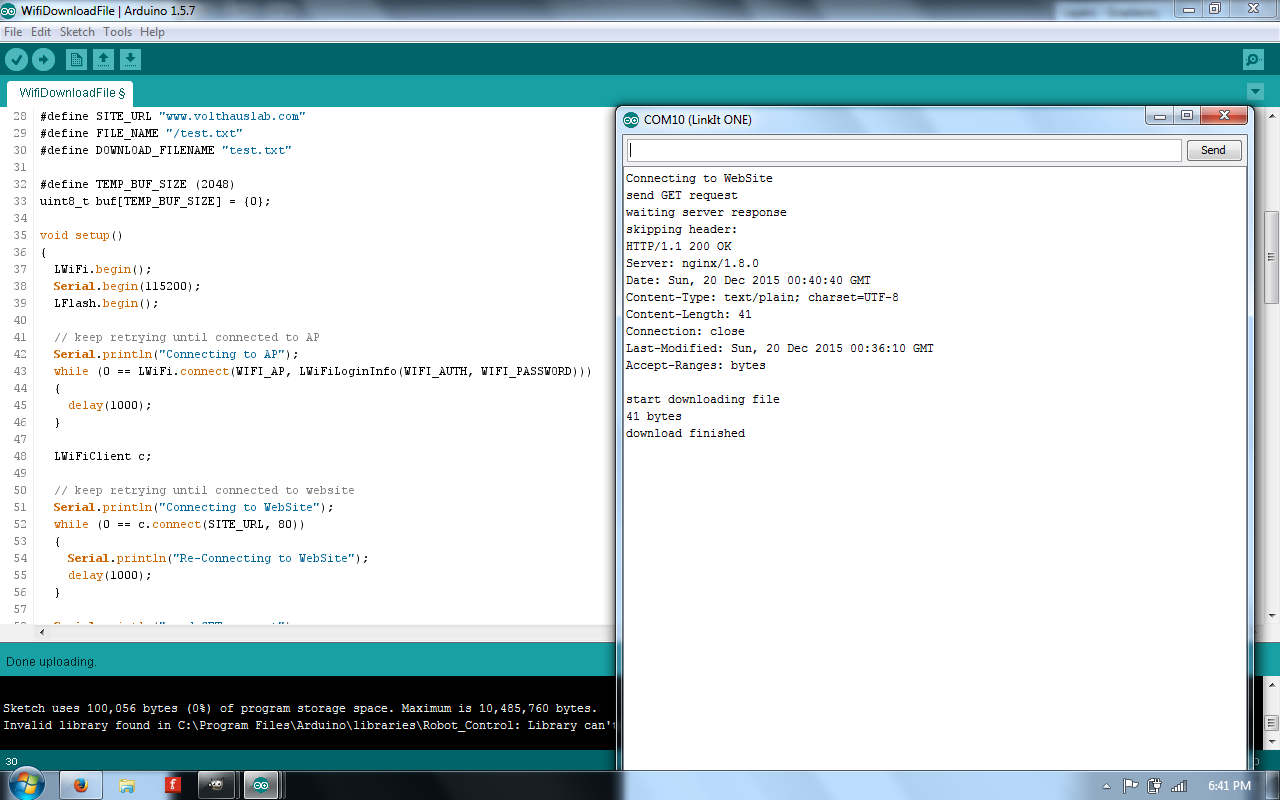1280x800 pixels.
Task: Click the 6:41 PM clock
Action: point(1230,786)
